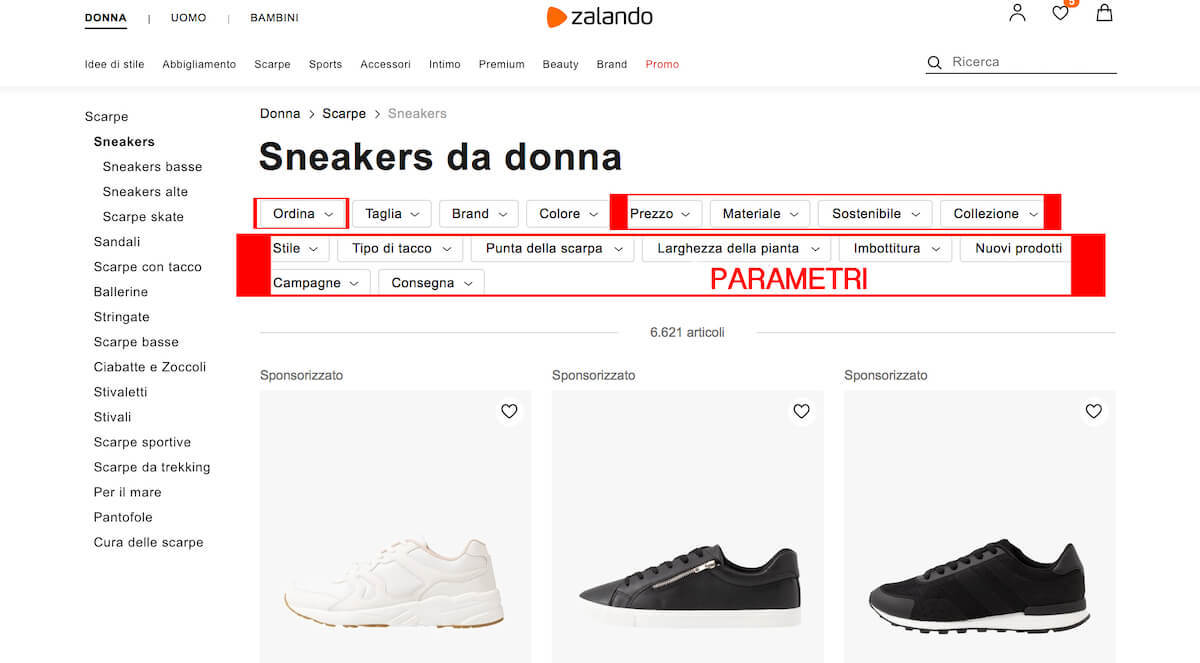
Task: Click into the Ricerca search field
Action: 1033,62
